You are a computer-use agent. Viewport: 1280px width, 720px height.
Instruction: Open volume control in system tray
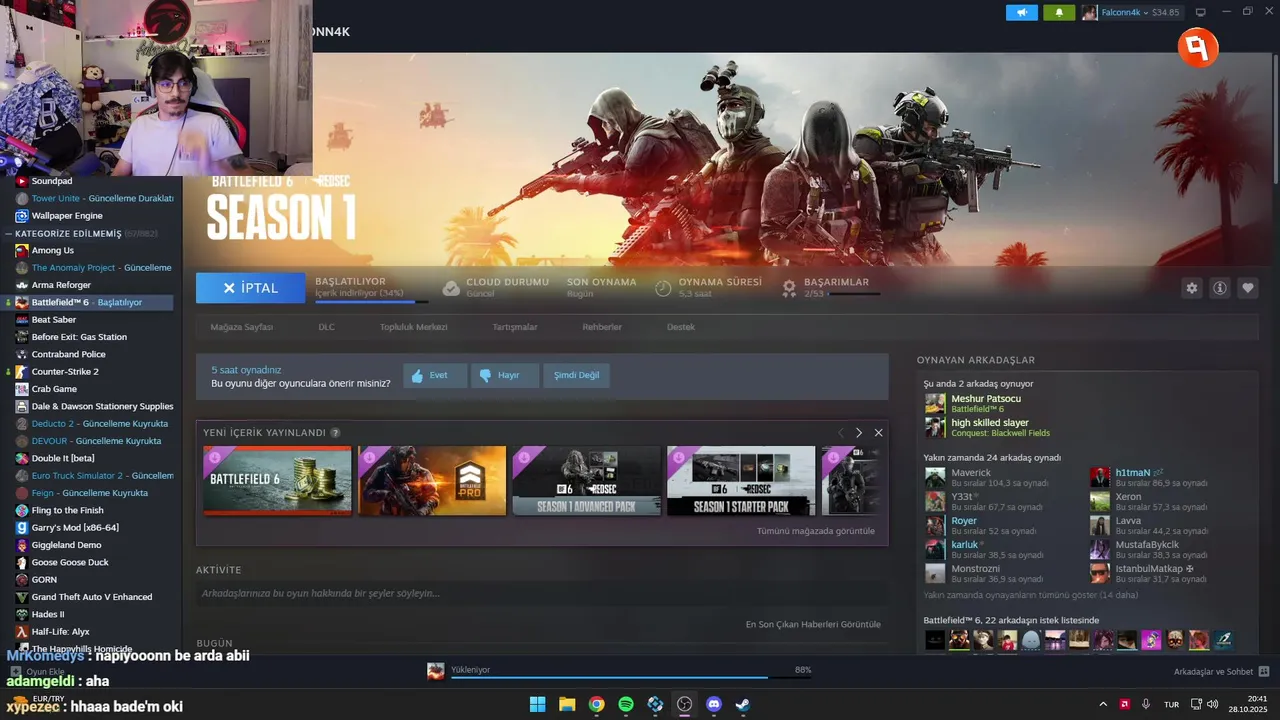pos(1212,704)
